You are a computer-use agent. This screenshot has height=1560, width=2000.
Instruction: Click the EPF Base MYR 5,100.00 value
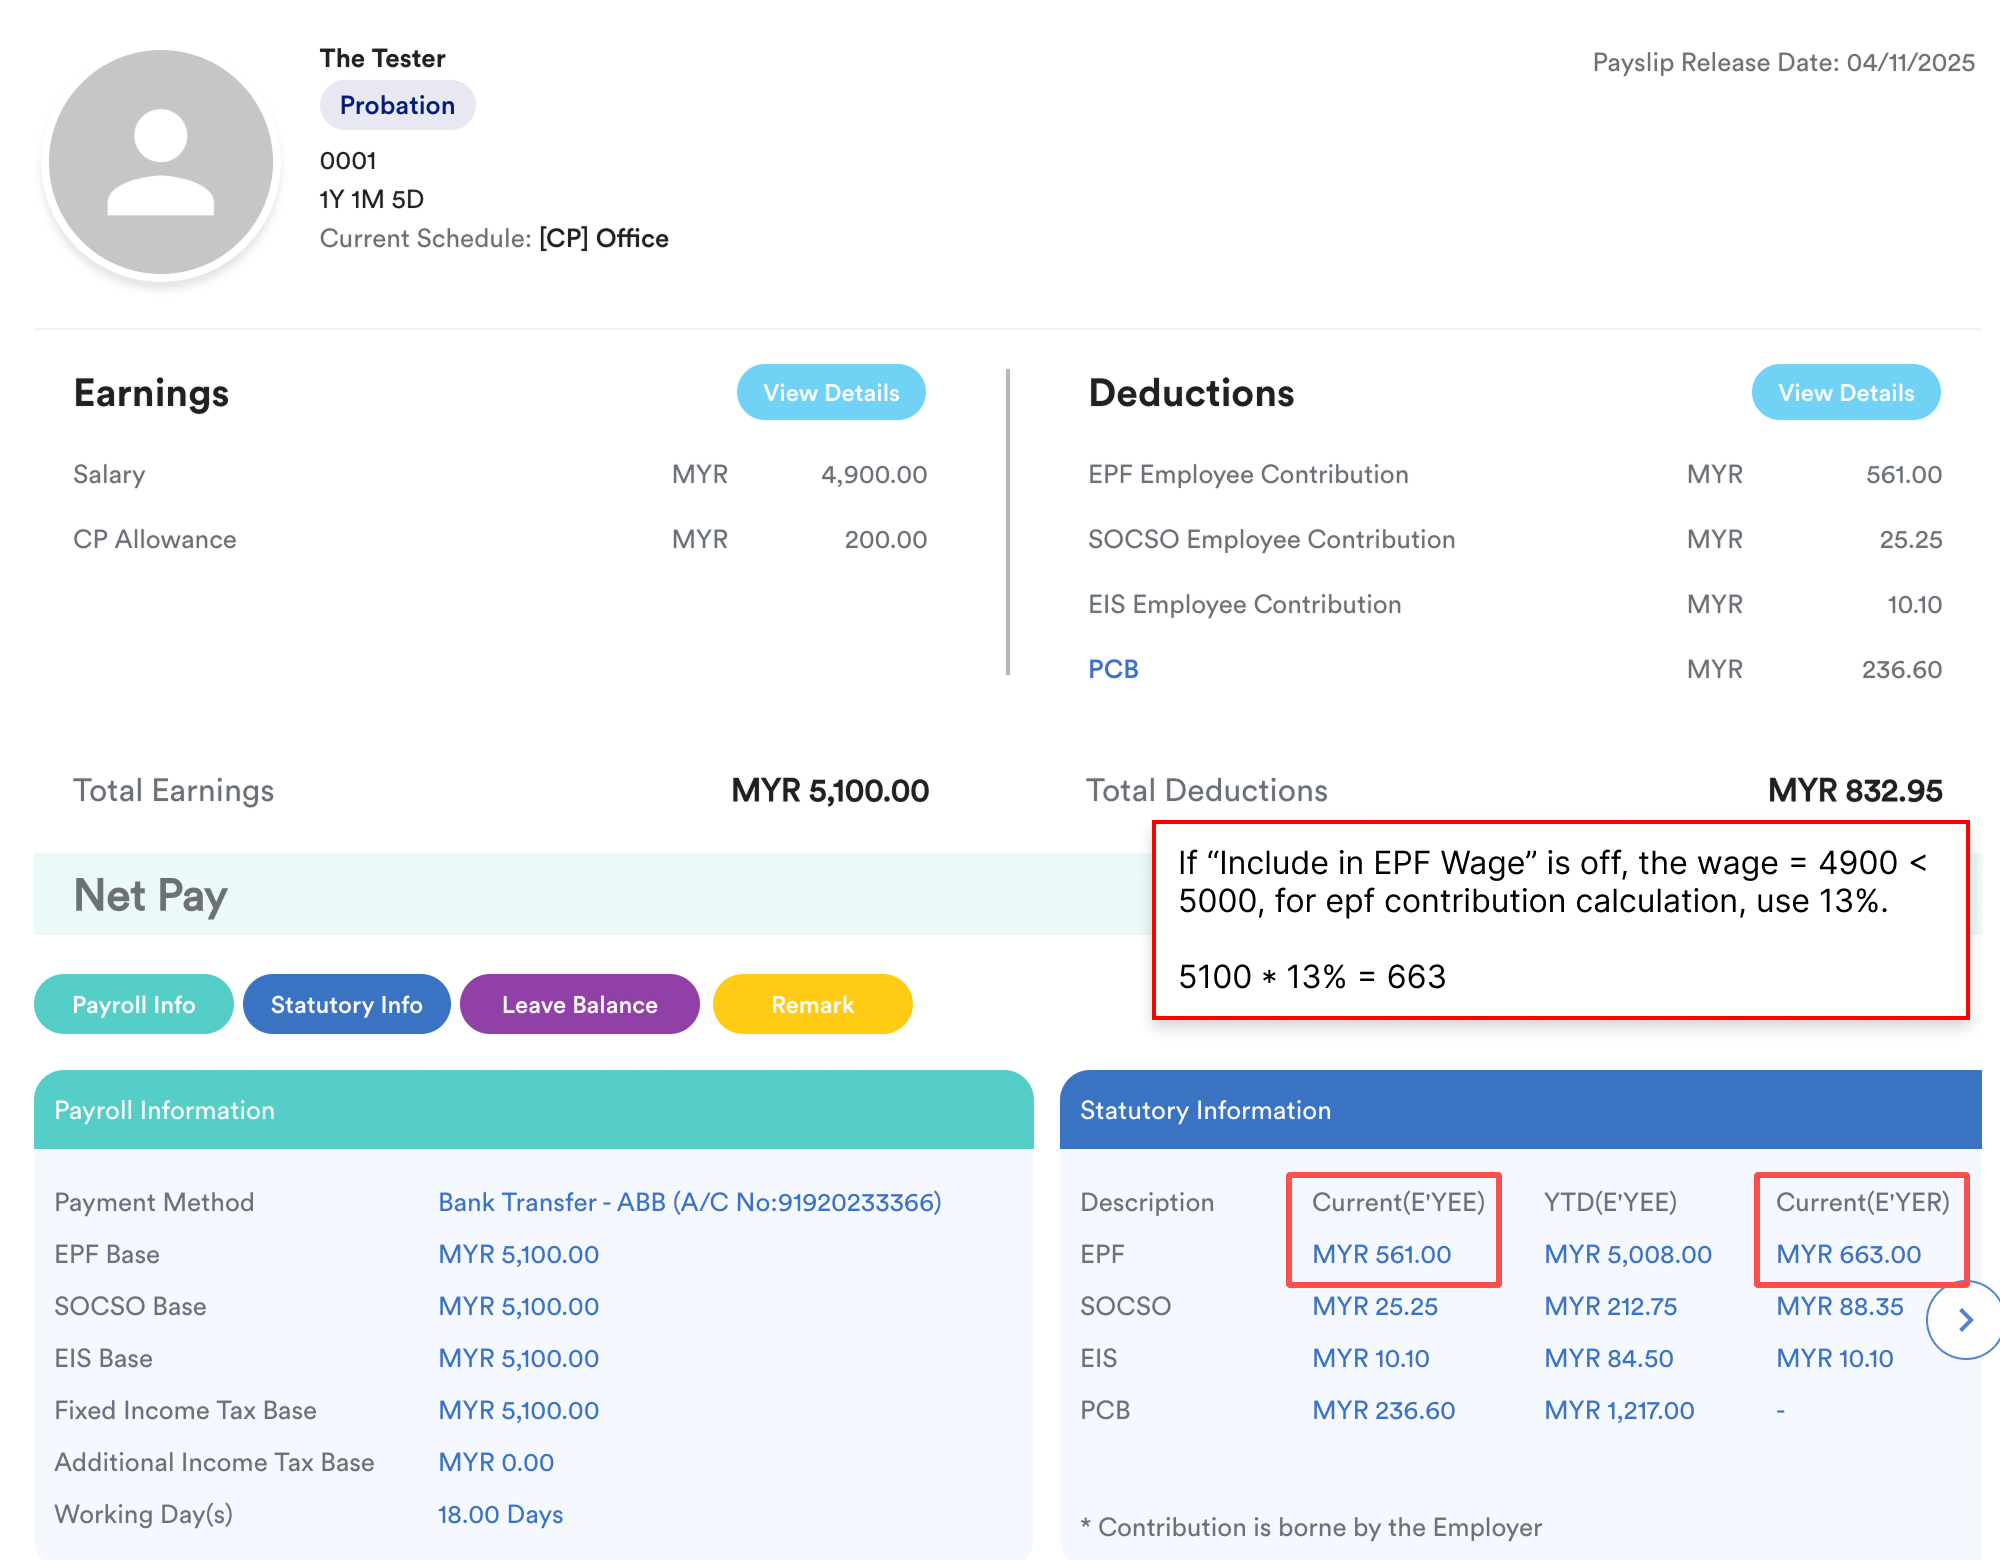tap(518, 1254)
